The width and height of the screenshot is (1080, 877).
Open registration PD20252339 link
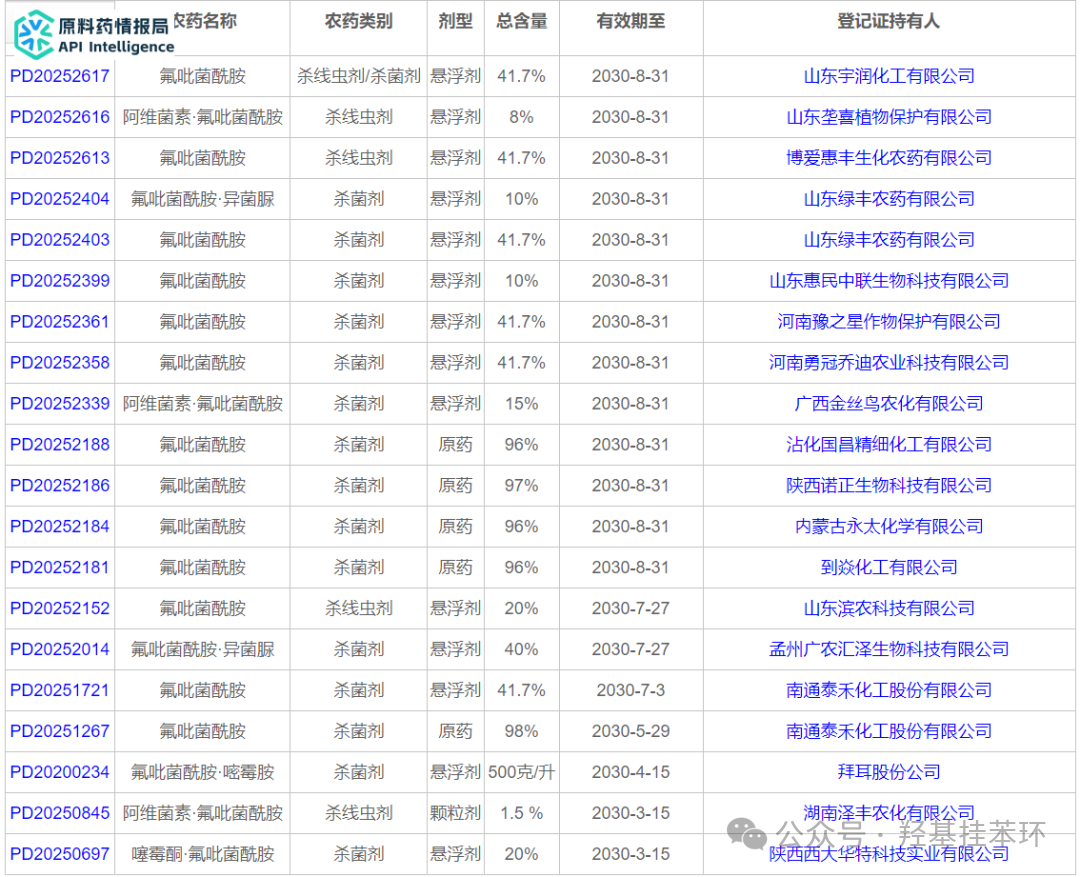60,404
